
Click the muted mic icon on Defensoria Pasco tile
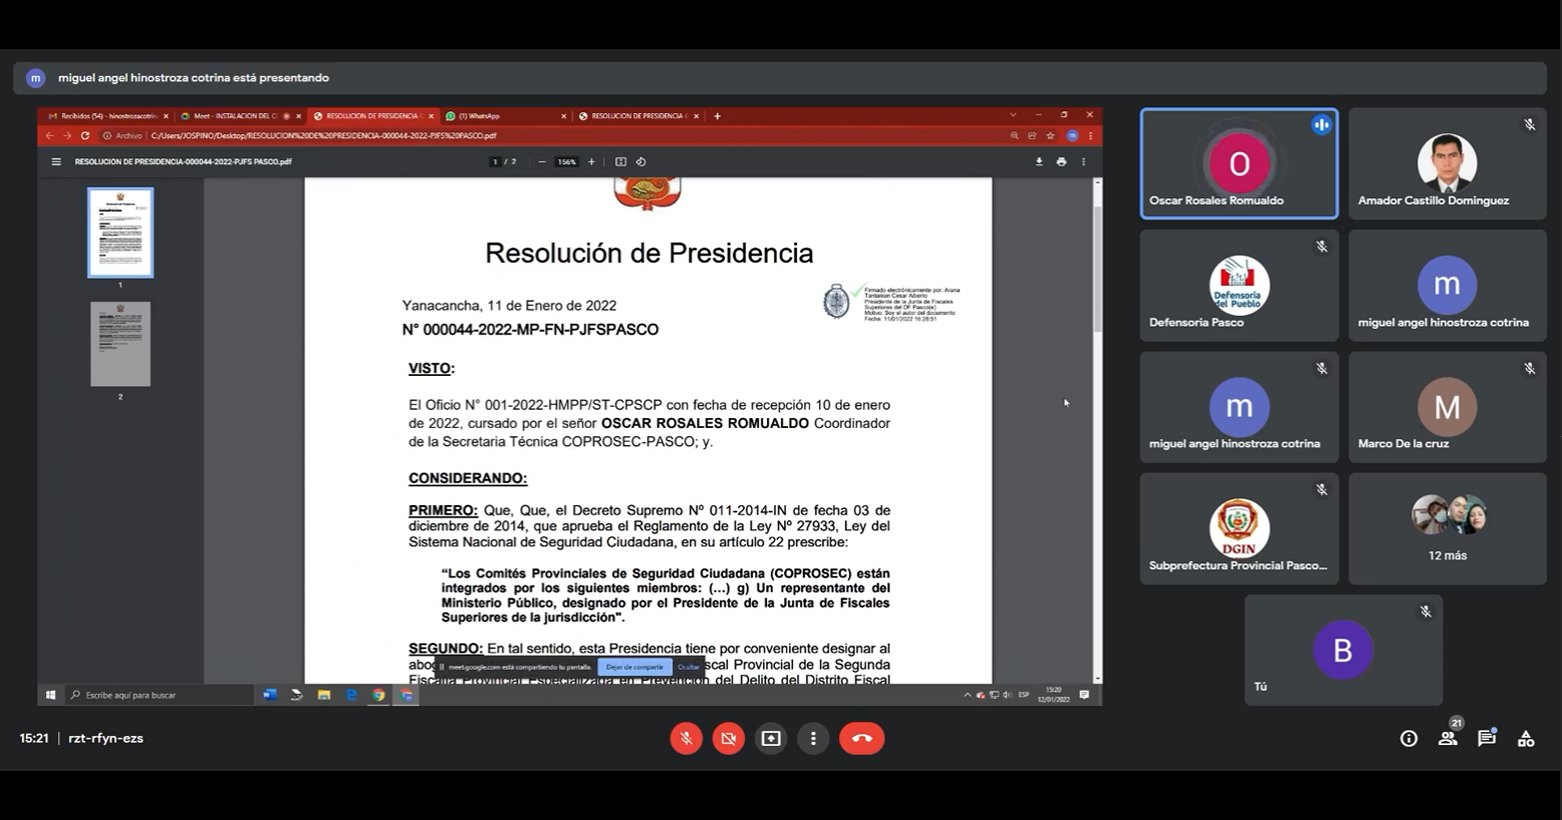coord(1321,247)
